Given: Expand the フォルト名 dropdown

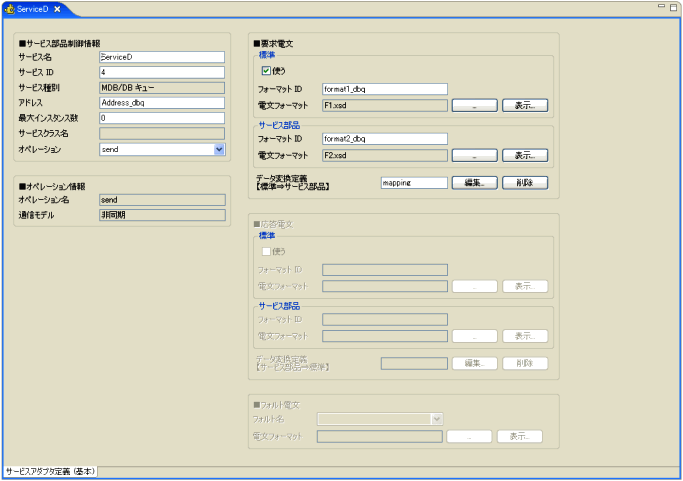Looking at the screenshot, I should [437, 419].
